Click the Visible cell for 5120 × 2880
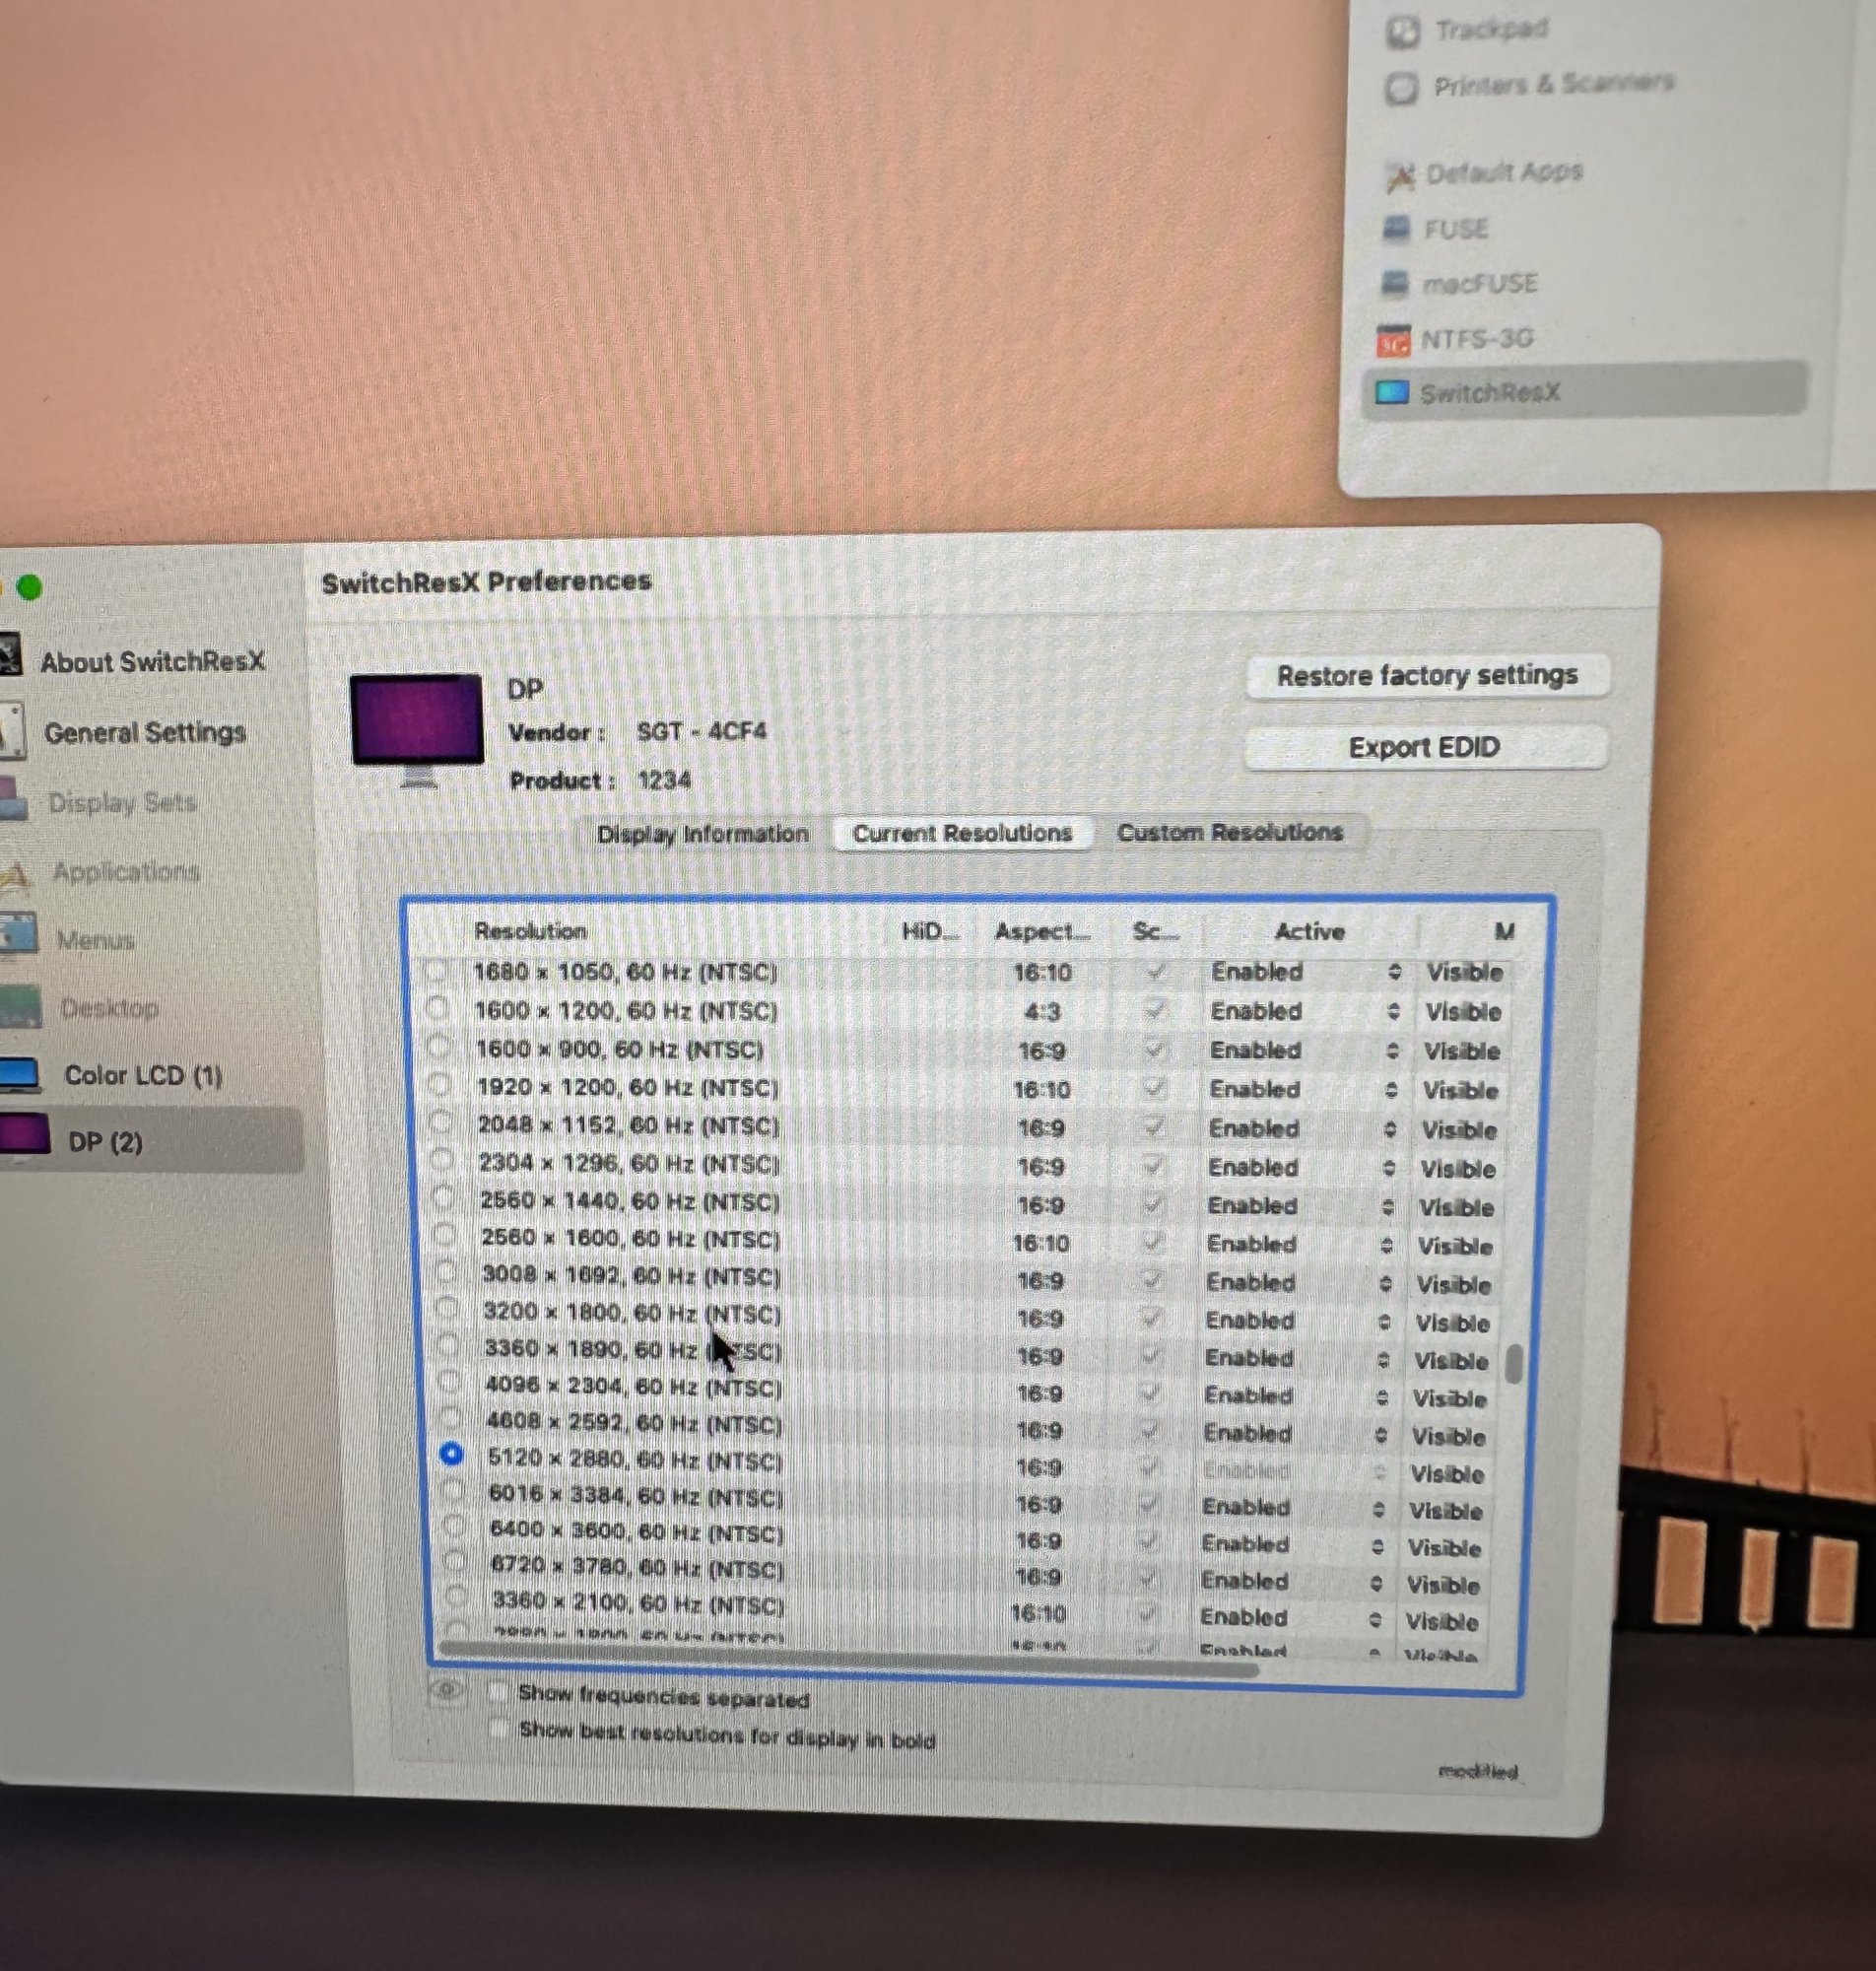This screenshot has width=1876, height=1971. coord(1447,1474)
